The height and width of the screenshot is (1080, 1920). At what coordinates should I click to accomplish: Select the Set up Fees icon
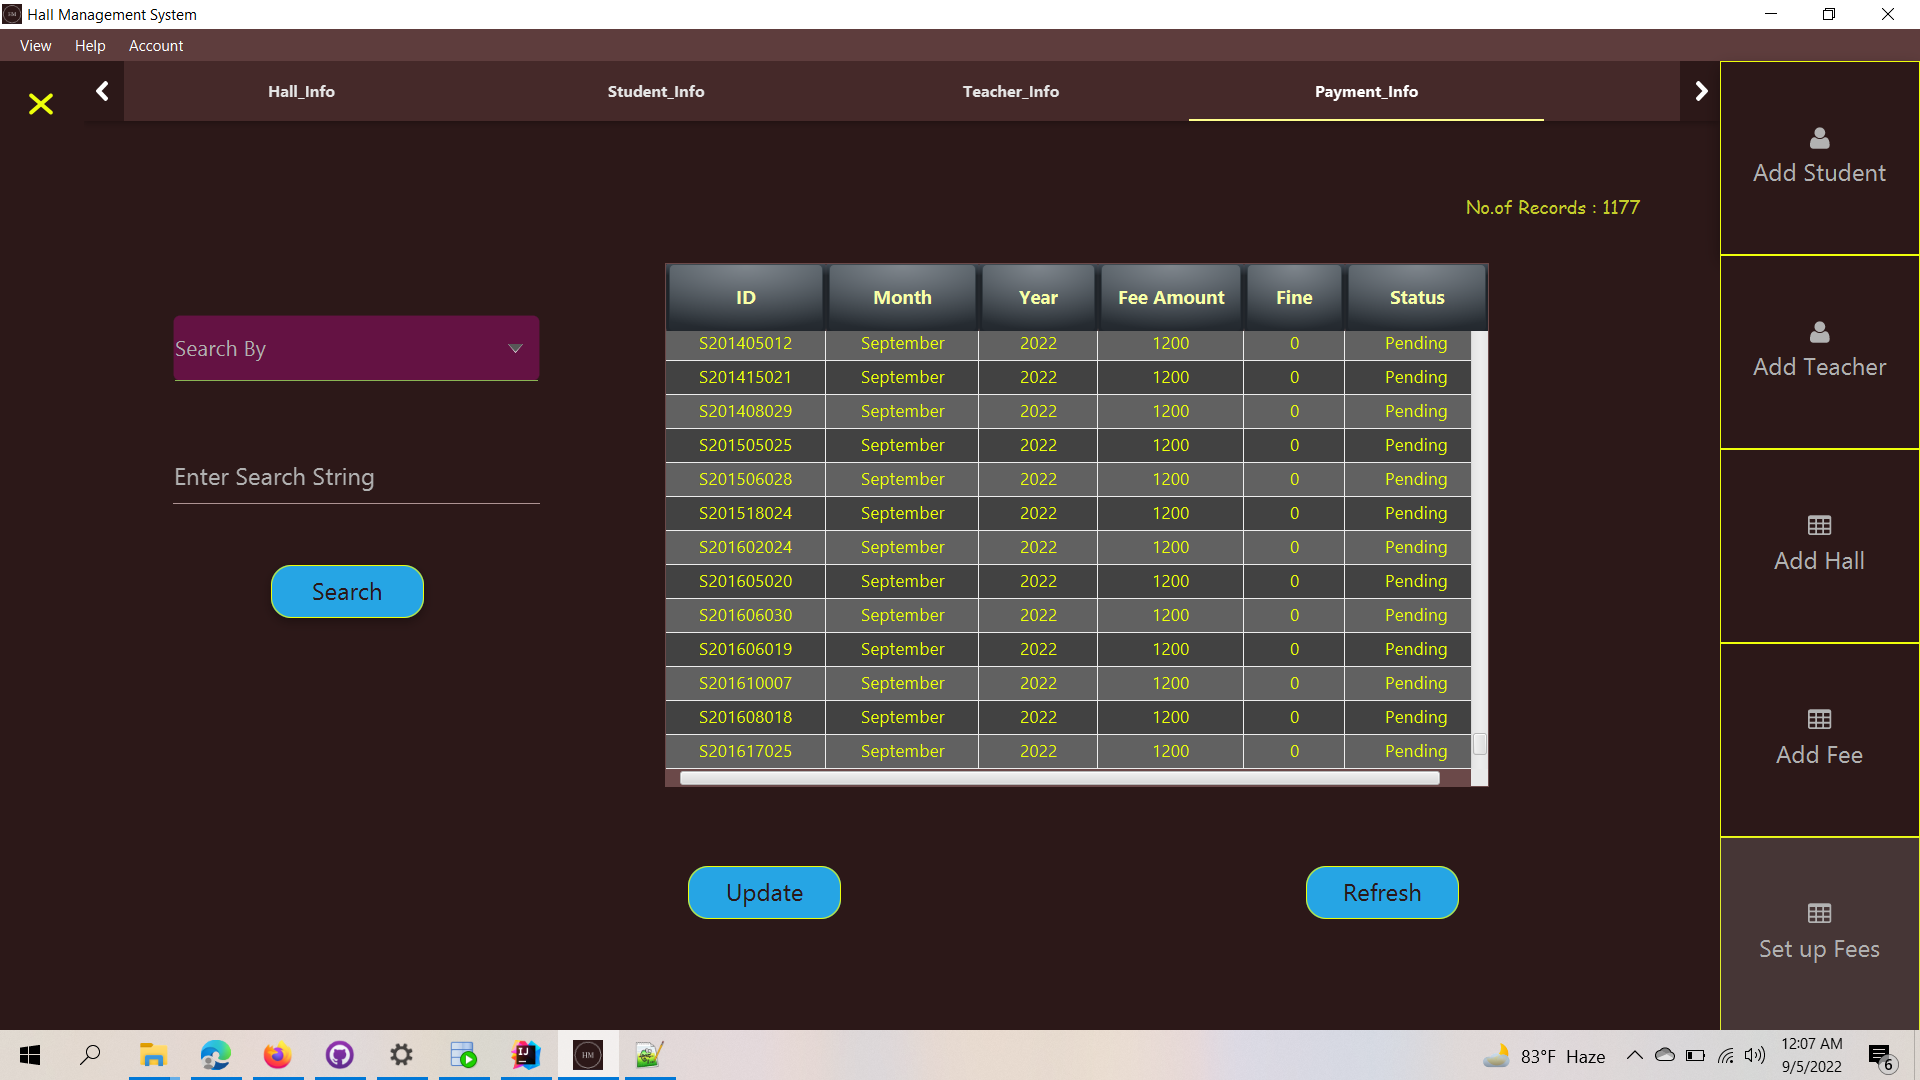click(x=1818, y=912)
